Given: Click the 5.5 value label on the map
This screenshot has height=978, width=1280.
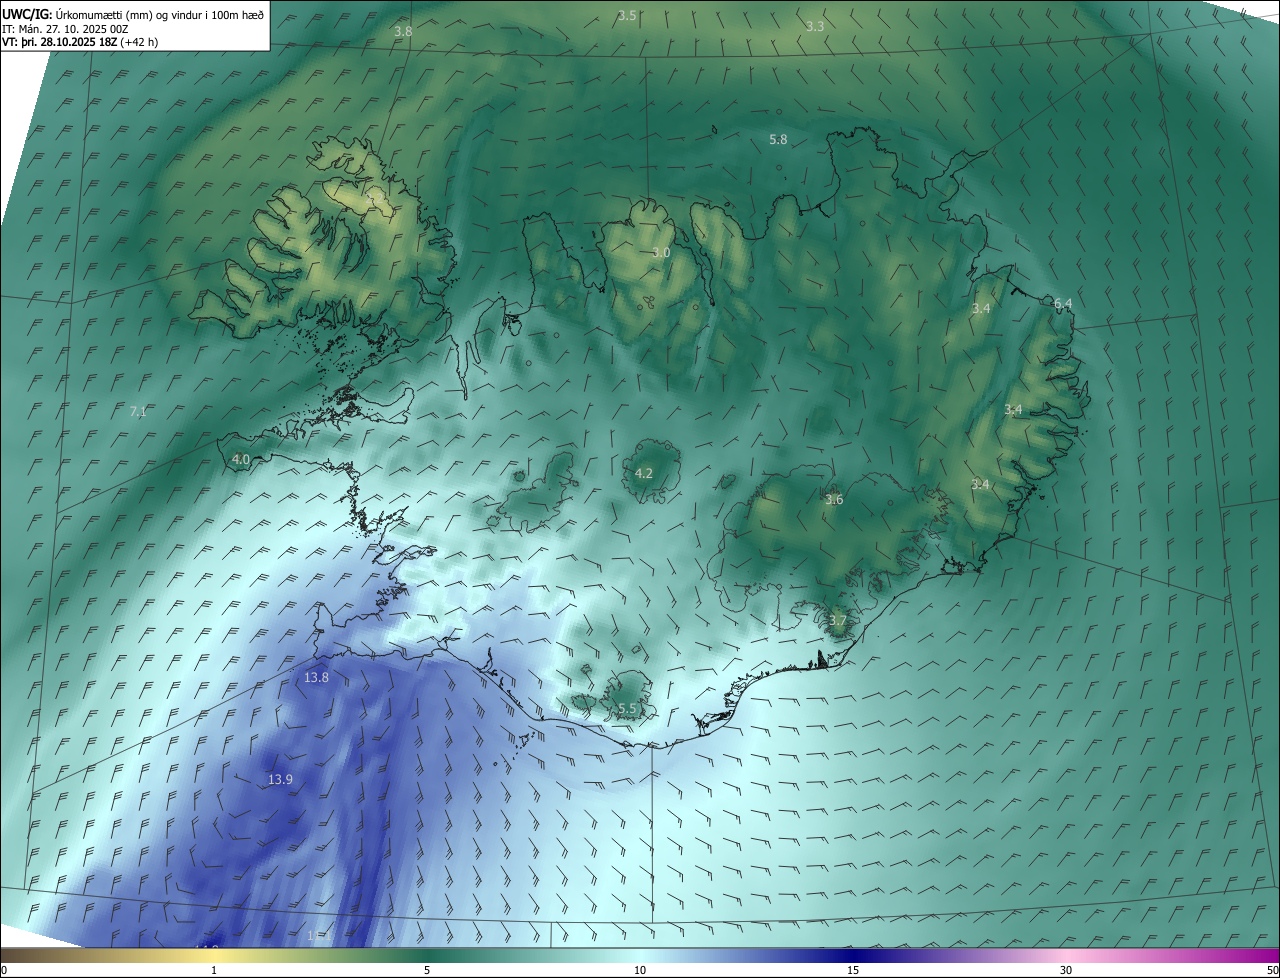Looking at the screenshot, I should [627, 709].
